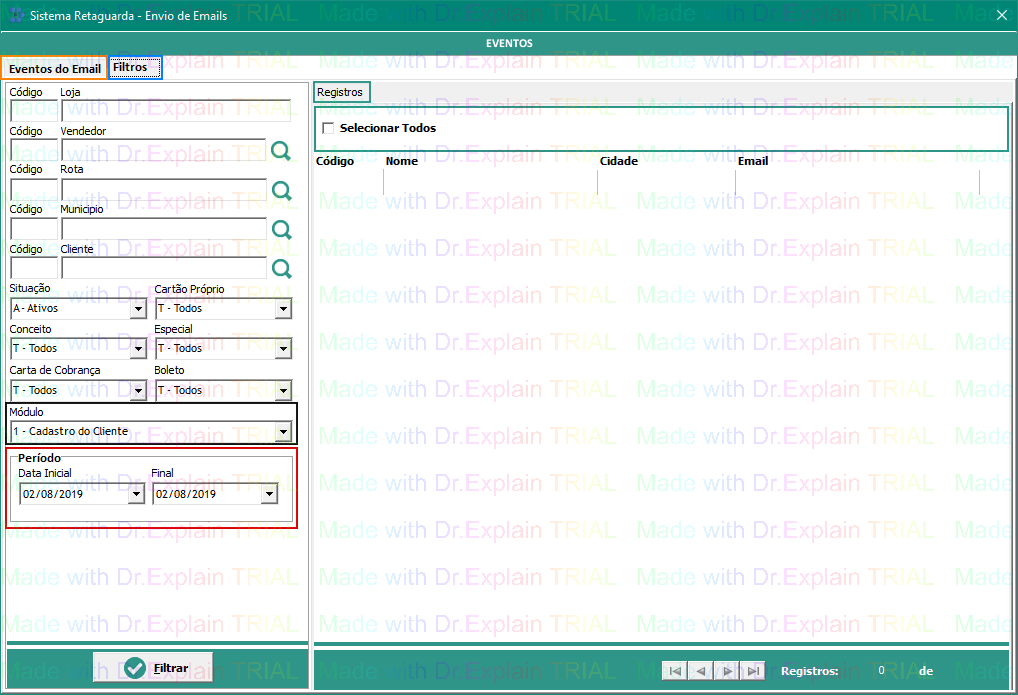Go to previous record navigation arrow

[701, 671]
